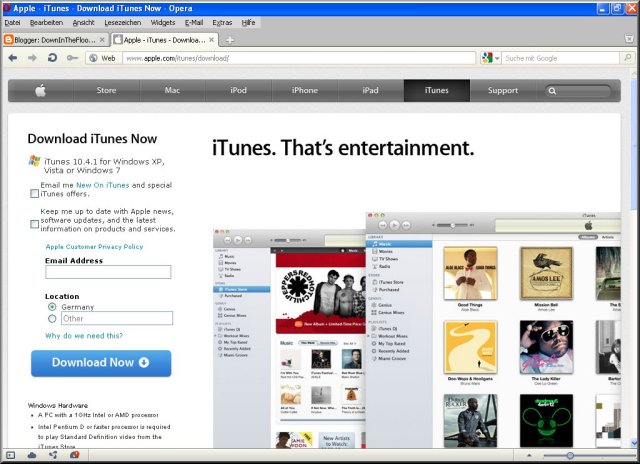Image resolution: width=640 pixels, height=464 pixels.
Task: Click the key wand icon in toolbar
Action: click(x=72, y=58)
